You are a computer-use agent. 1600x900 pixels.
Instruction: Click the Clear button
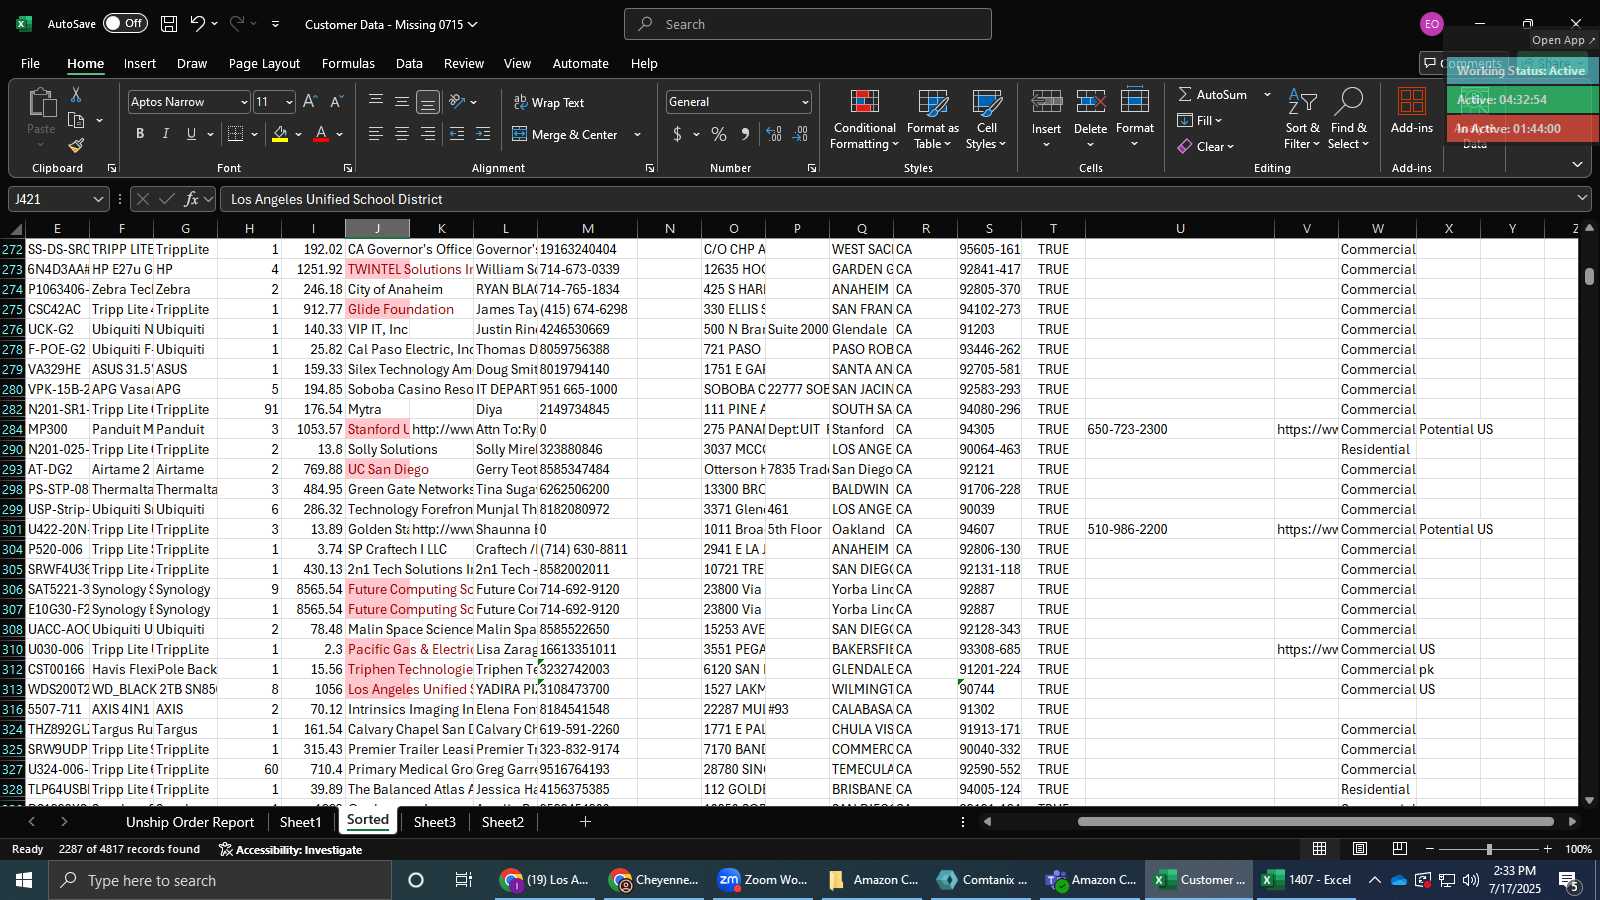click(x=1206, y=147)
